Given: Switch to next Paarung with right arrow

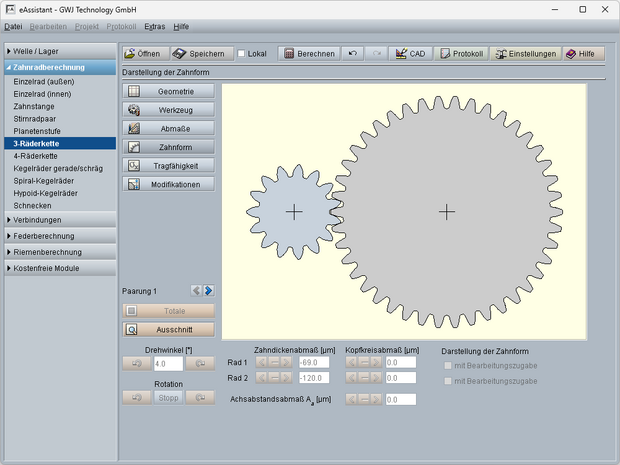Looking at the screenshot, I should tap(209, 291).
